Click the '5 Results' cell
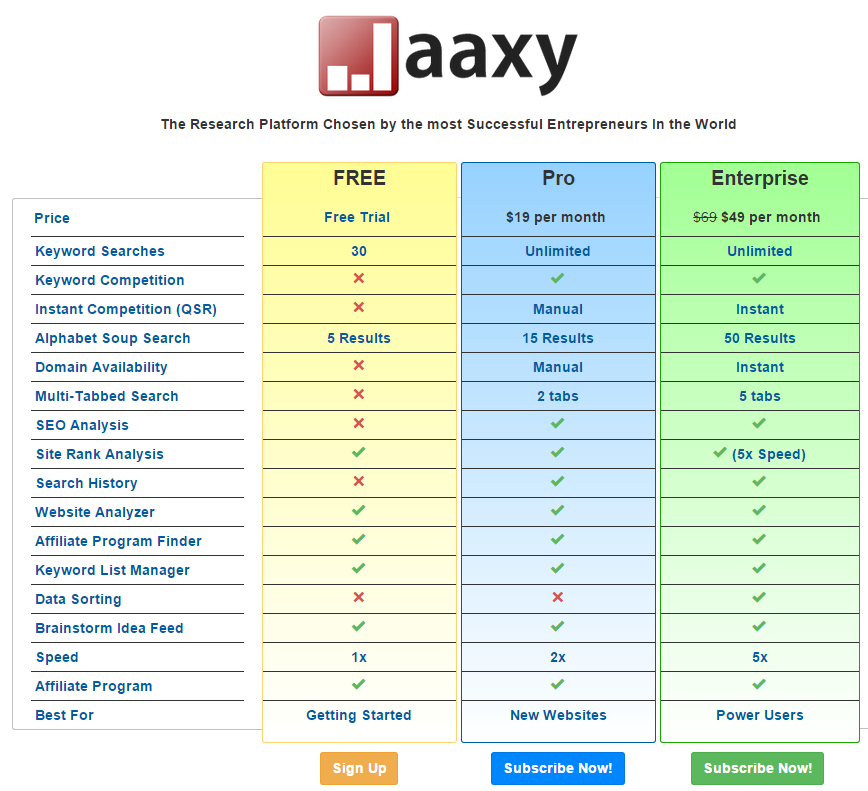The image size is (868, 791). [359, 338]
